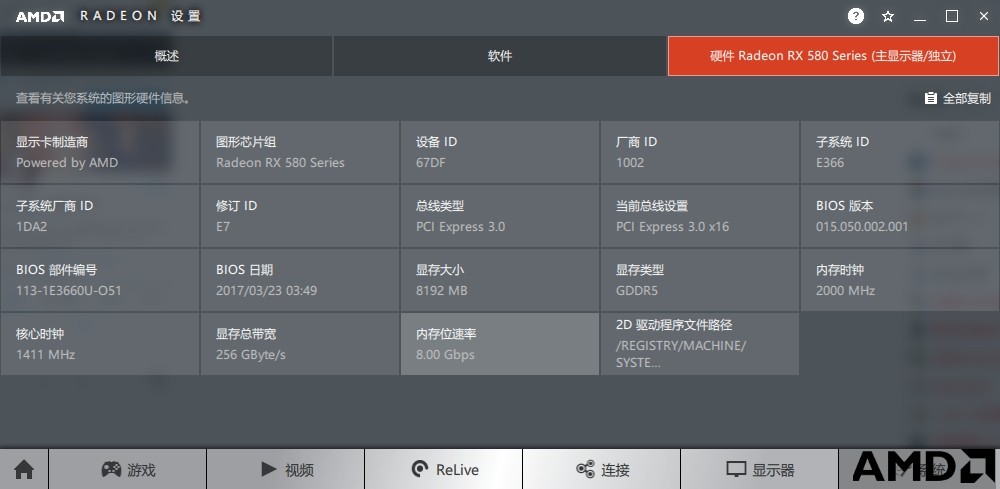This screenshot has width=1000, height=489.
Task: Click the favorites star icon
Action: point(888,17)
